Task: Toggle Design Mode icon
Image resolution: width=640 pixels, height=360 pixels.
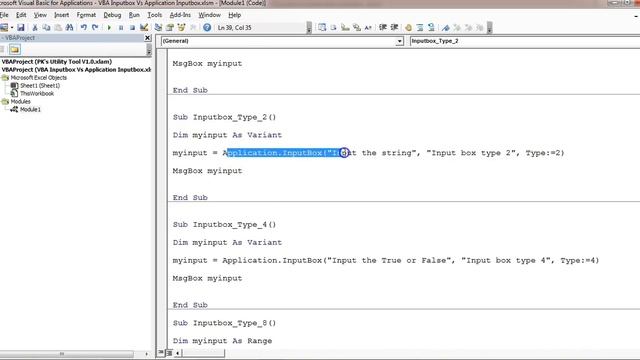Action: [x=144, y=28]
